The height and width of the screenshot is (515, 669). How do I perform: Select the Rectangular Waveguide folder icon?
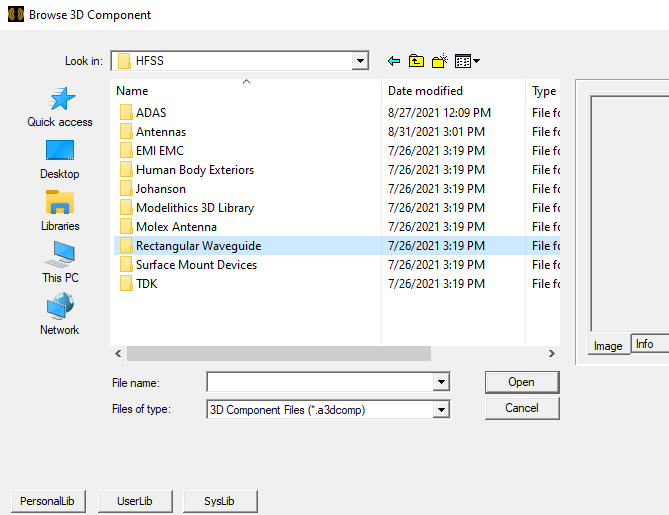[x=126, y=245]
